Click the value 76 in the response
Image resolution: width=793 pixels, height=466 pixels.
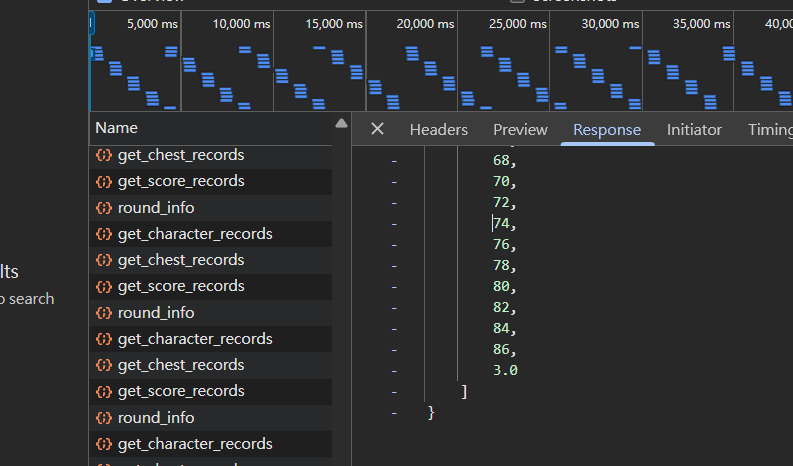click(501, 244)
